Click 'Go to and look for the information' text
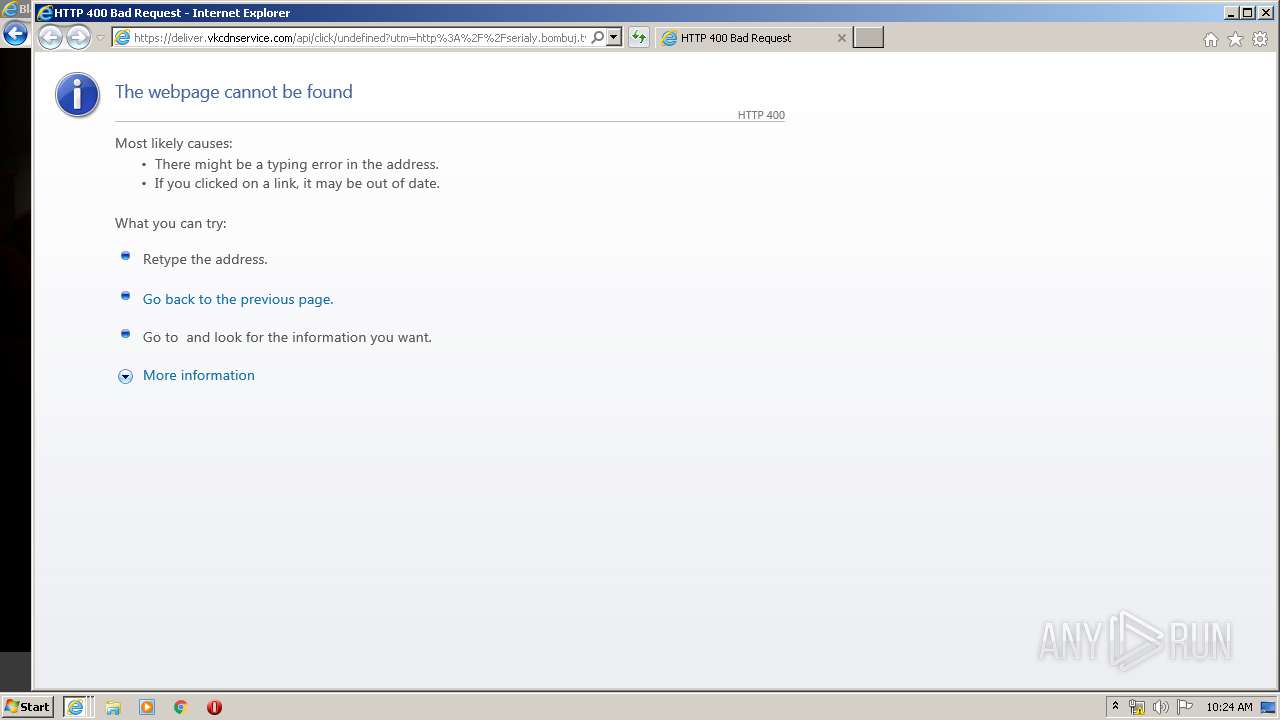The image size is (1280, 720). (287, 337)
